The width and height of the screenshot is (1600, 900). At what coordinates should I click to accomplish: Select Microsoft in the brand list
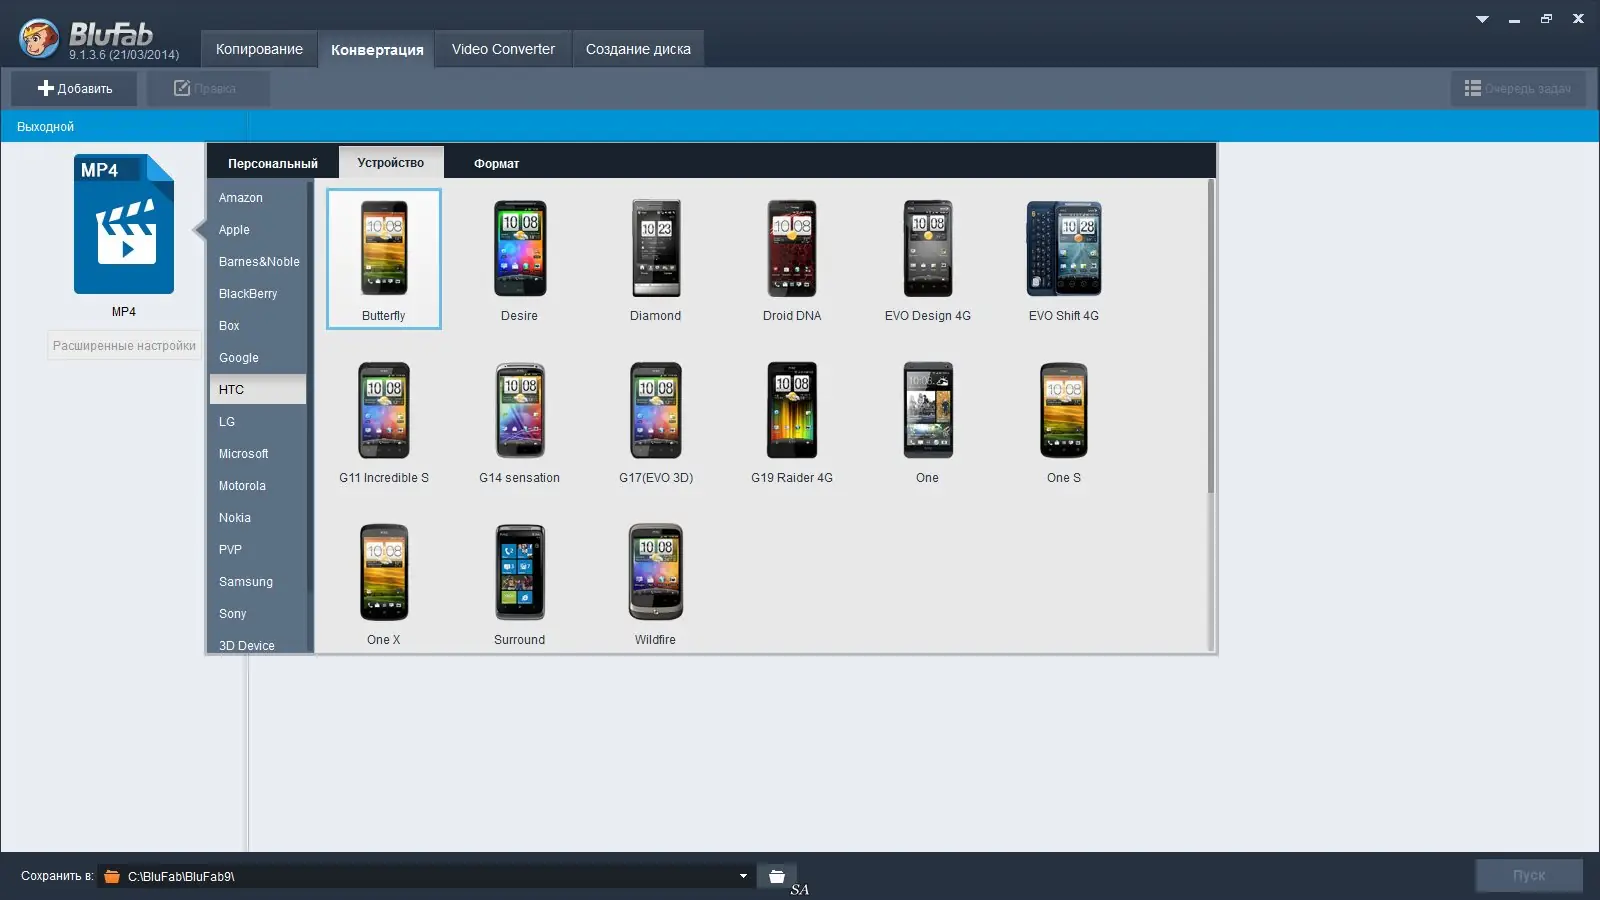point(258,454)
